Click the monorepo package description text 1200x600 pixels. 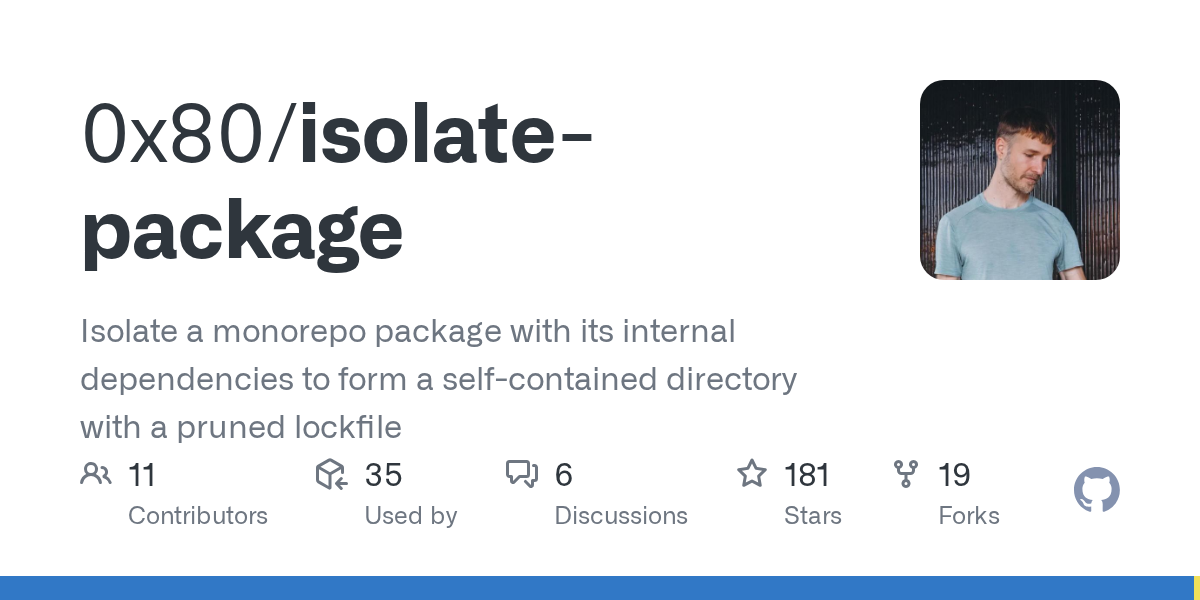click(x=438, y=379)
